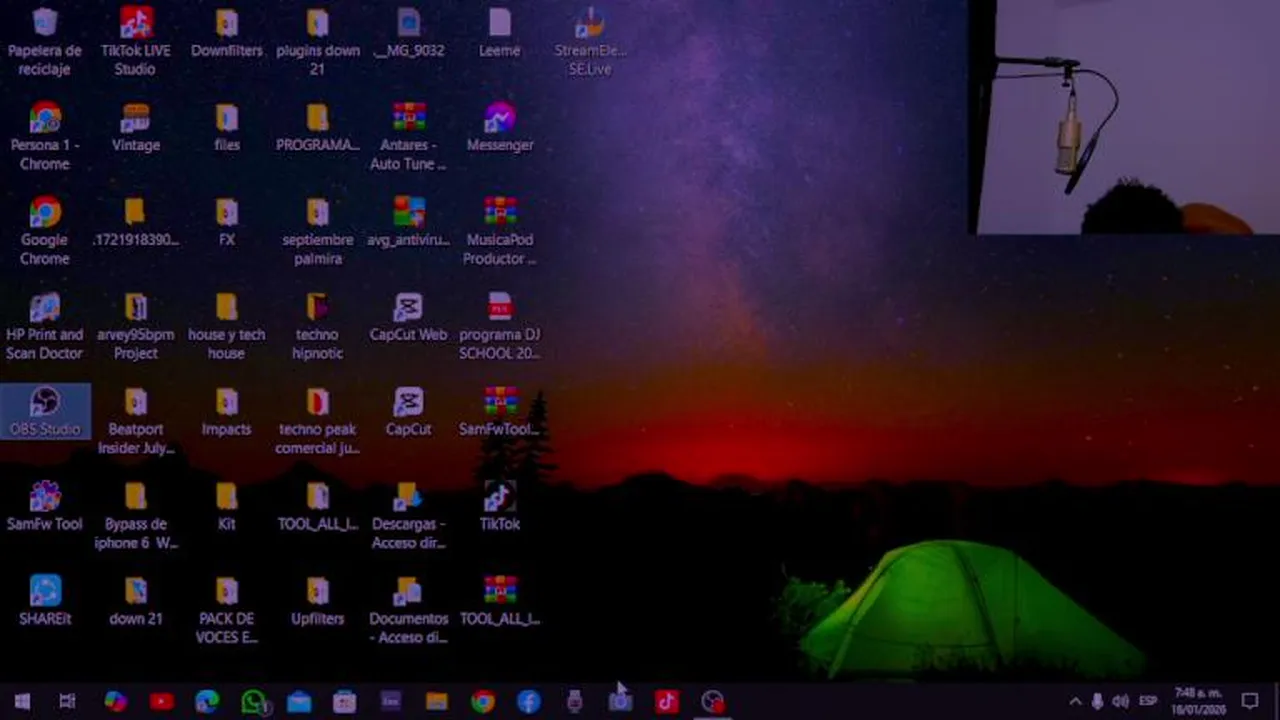Viewport: 1280px width, 720px height.
Task: Select Bypass de iphone 6 folder
Action: click(136, 516)
